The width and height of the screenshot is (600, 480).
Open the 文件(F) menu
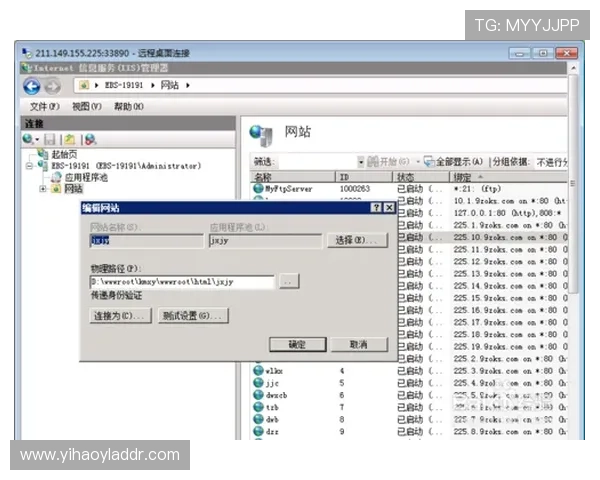(x=44, y=106)
